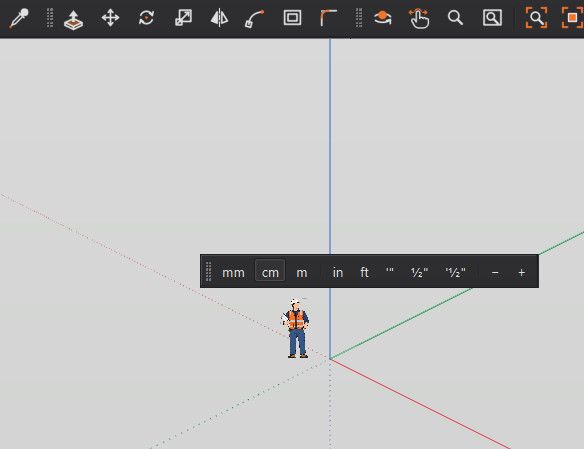The image size is (584, 449).
Task: Switch units to m
Action: click(x=302, y=273)
